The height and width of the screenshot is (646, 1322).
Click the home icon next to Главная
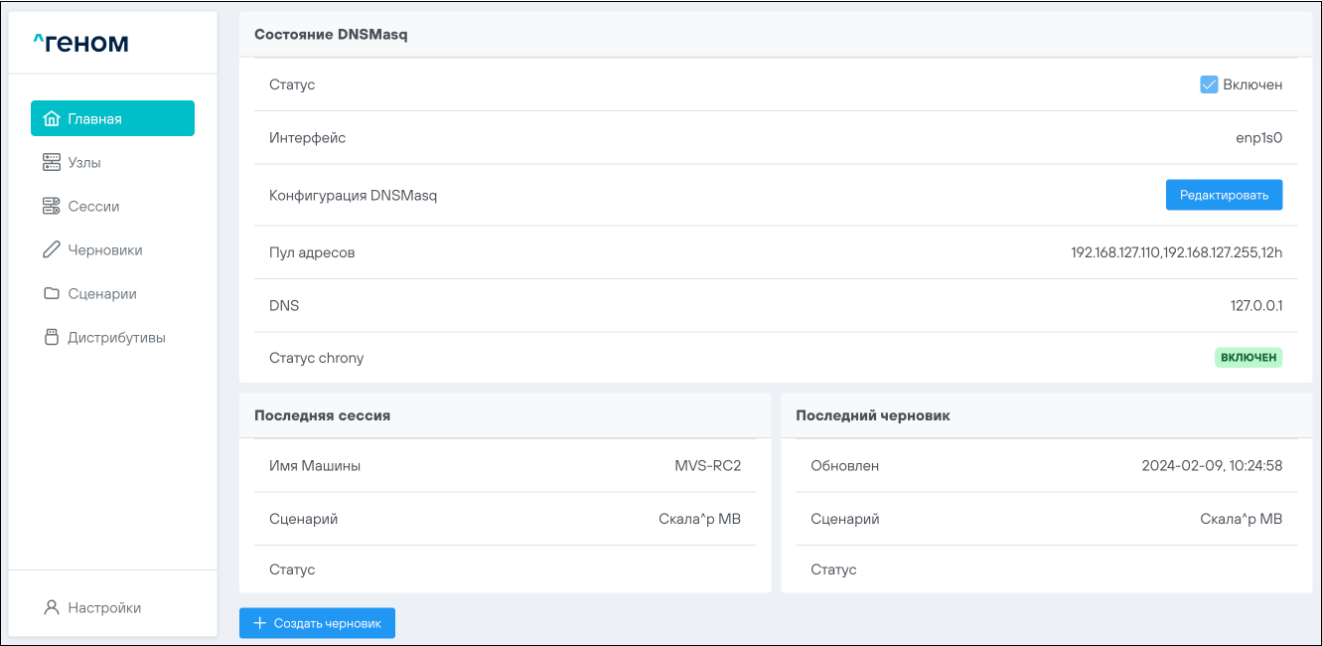(53, 119)
